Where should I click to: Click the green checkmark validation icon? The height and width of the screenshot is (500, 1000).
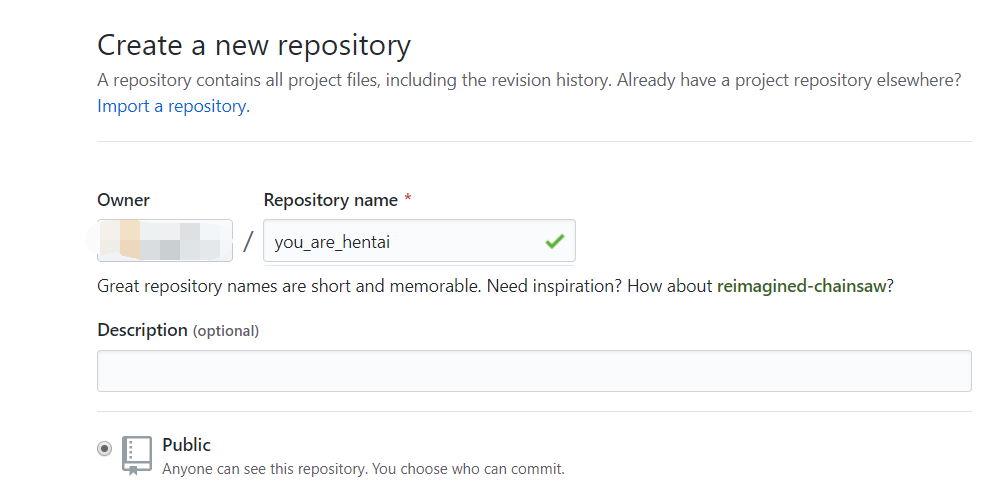(554, 241)
